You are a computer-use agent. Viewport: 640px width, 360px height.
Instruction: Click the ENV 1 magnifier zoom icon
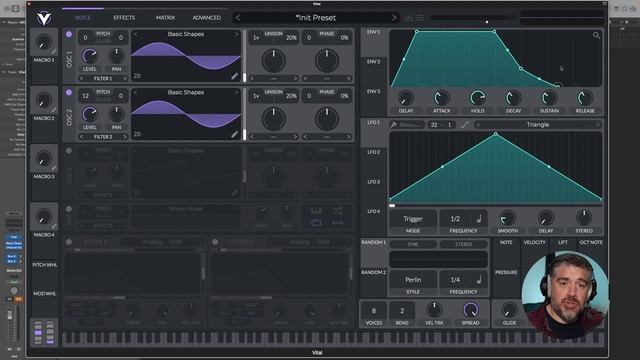[x=596, y=36]
